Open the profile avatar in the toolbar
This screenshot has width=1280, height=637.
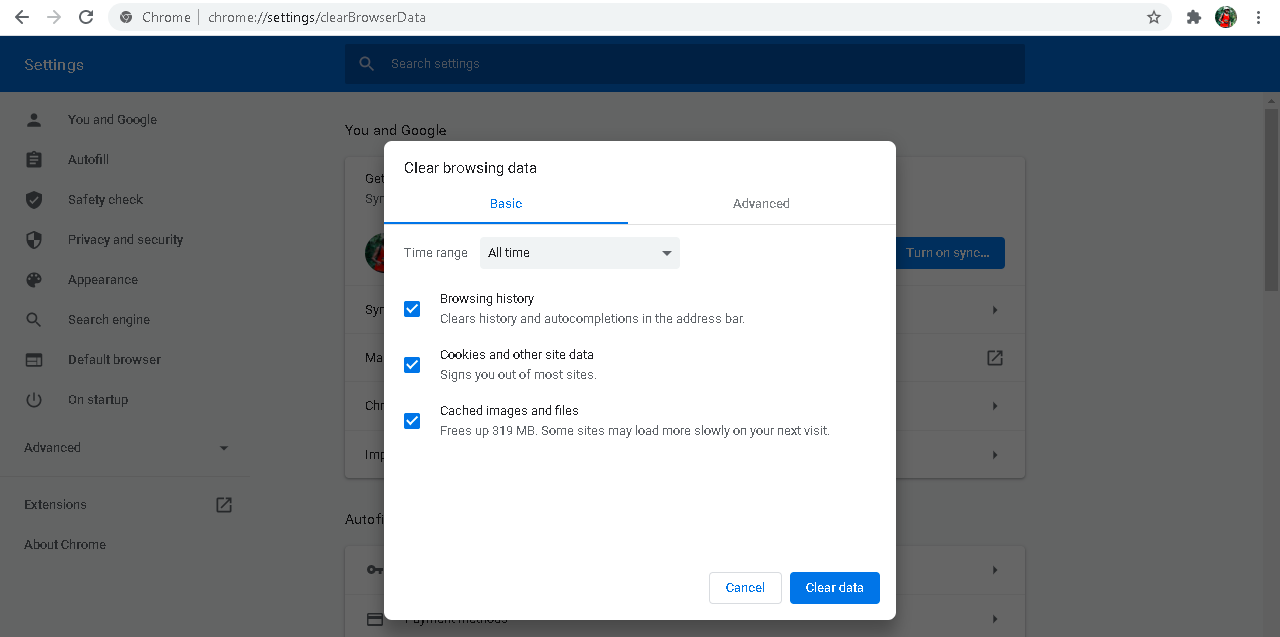pos(1226,17)
